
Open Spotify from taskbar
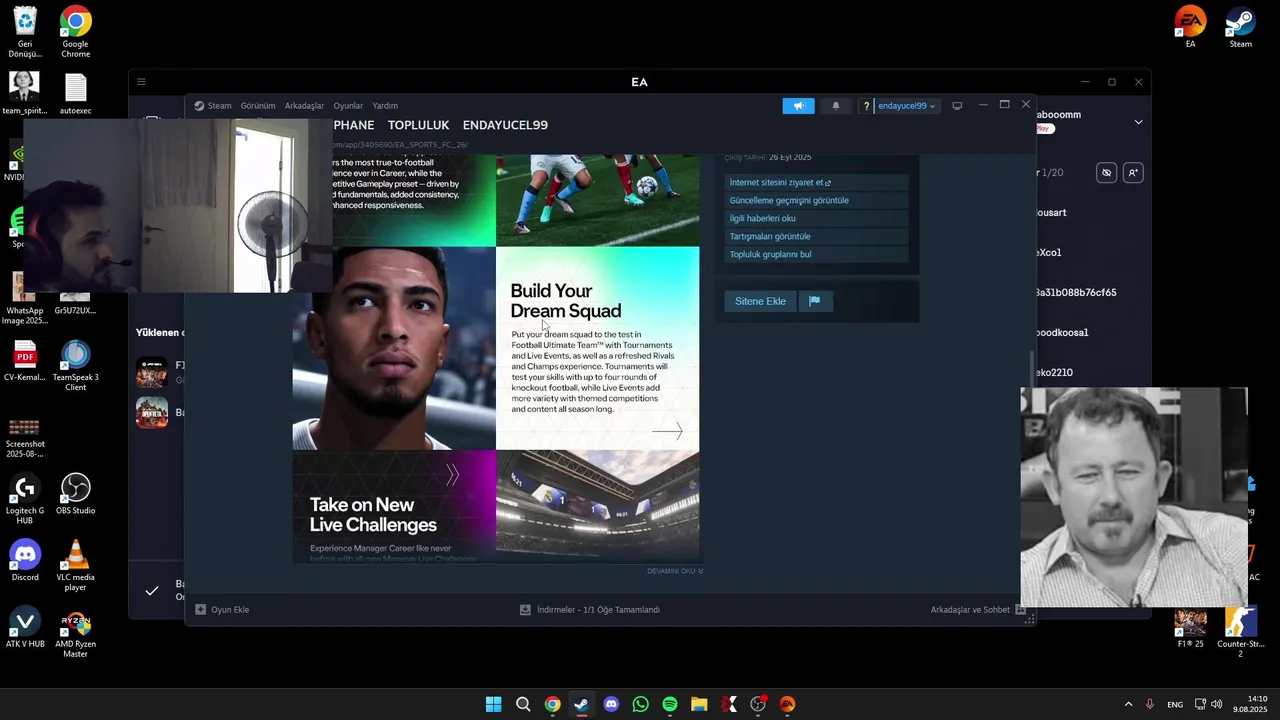(670, 704)
